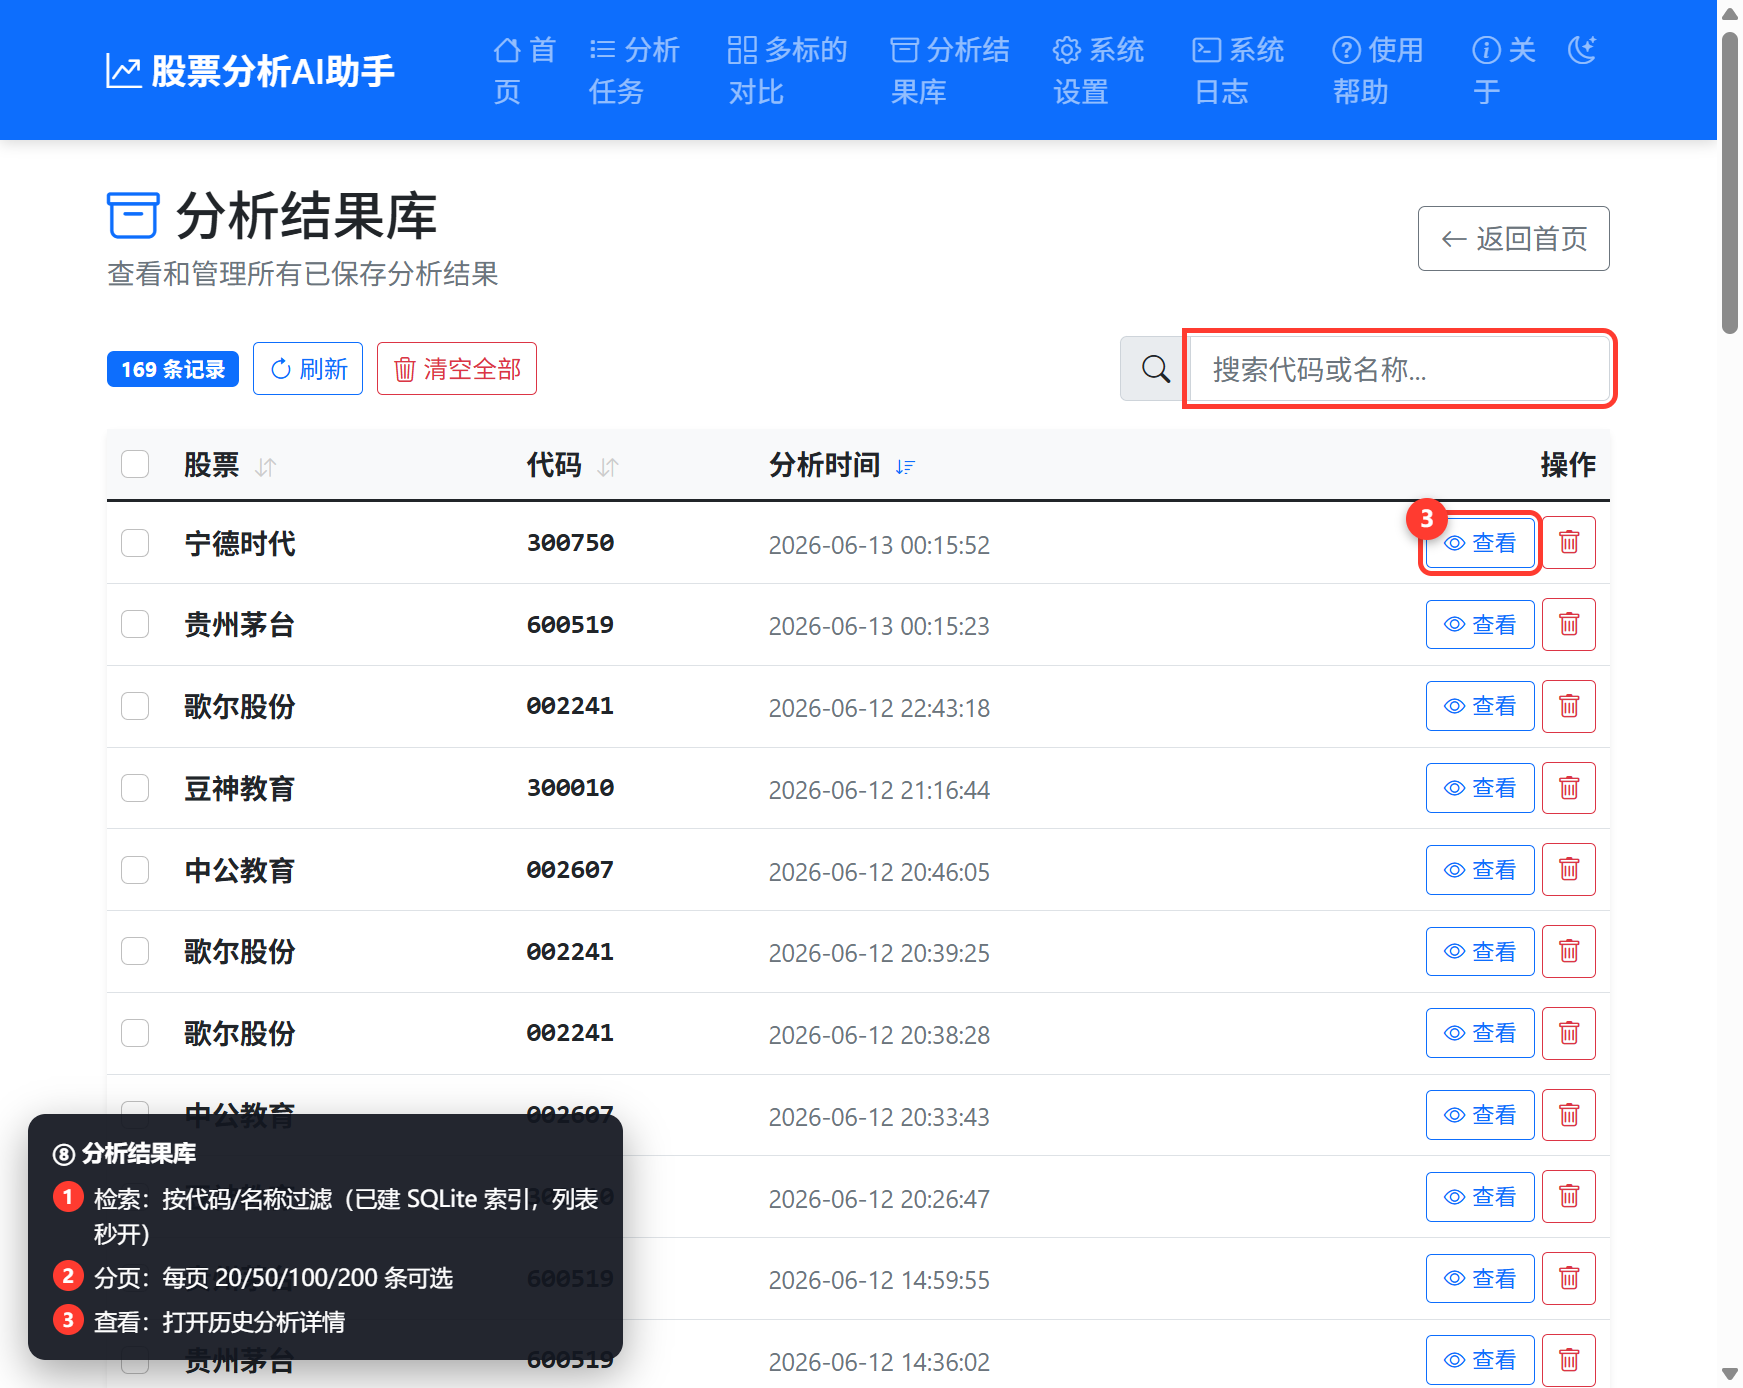Screen dimensions: 1743x1388
Task: Check the 歌尔股份 22:43:18 row checkbox
Action: point(135,706)
